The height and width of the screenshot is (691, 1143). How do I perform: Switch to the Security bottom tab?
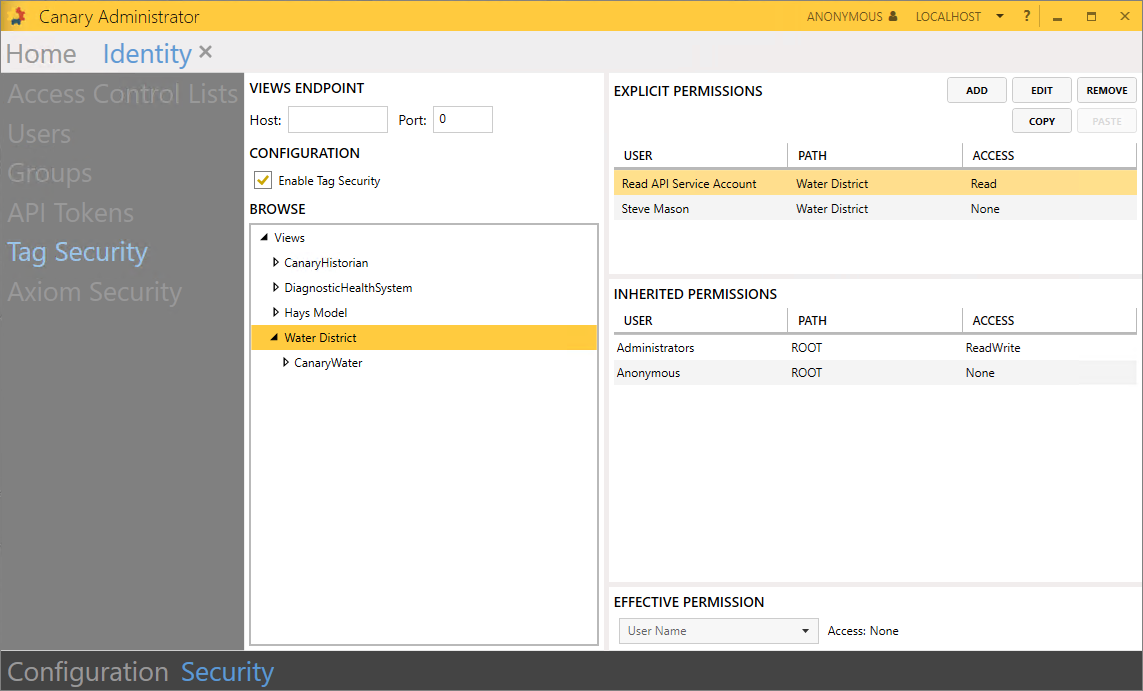[227, 671]
